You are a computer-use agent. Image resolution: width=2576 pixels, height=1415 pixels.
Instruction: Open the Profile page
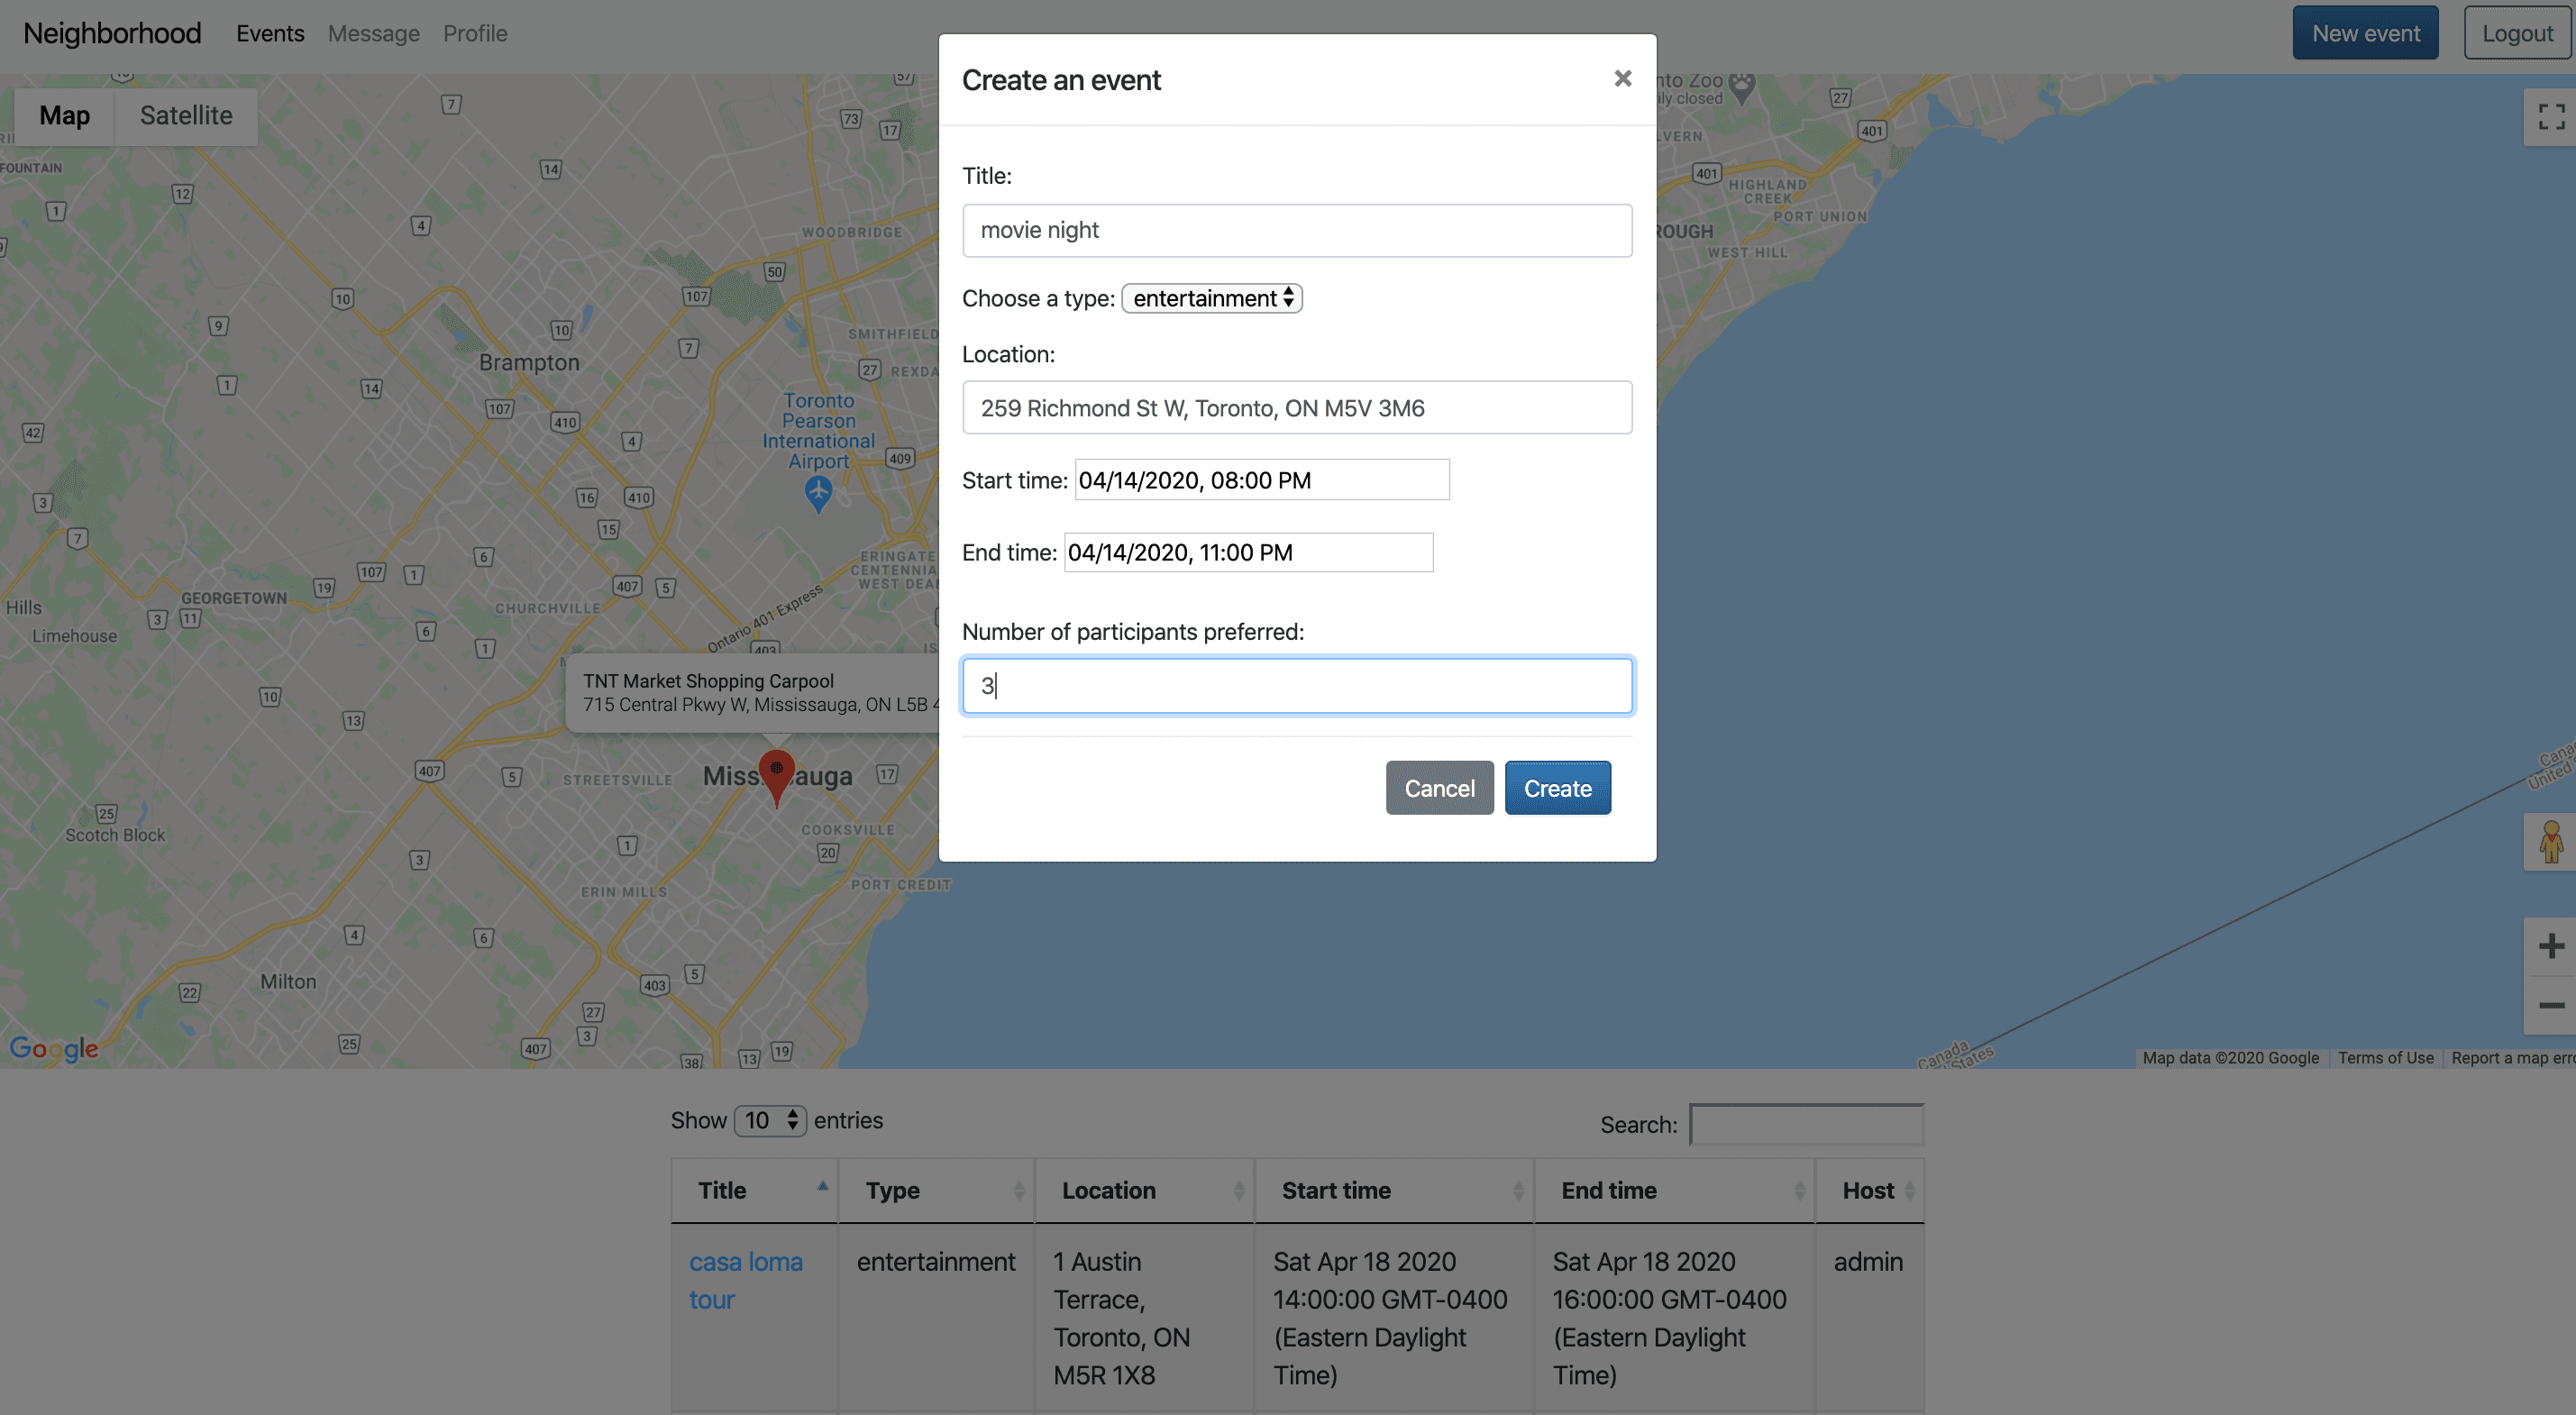(x=475, y=33)
